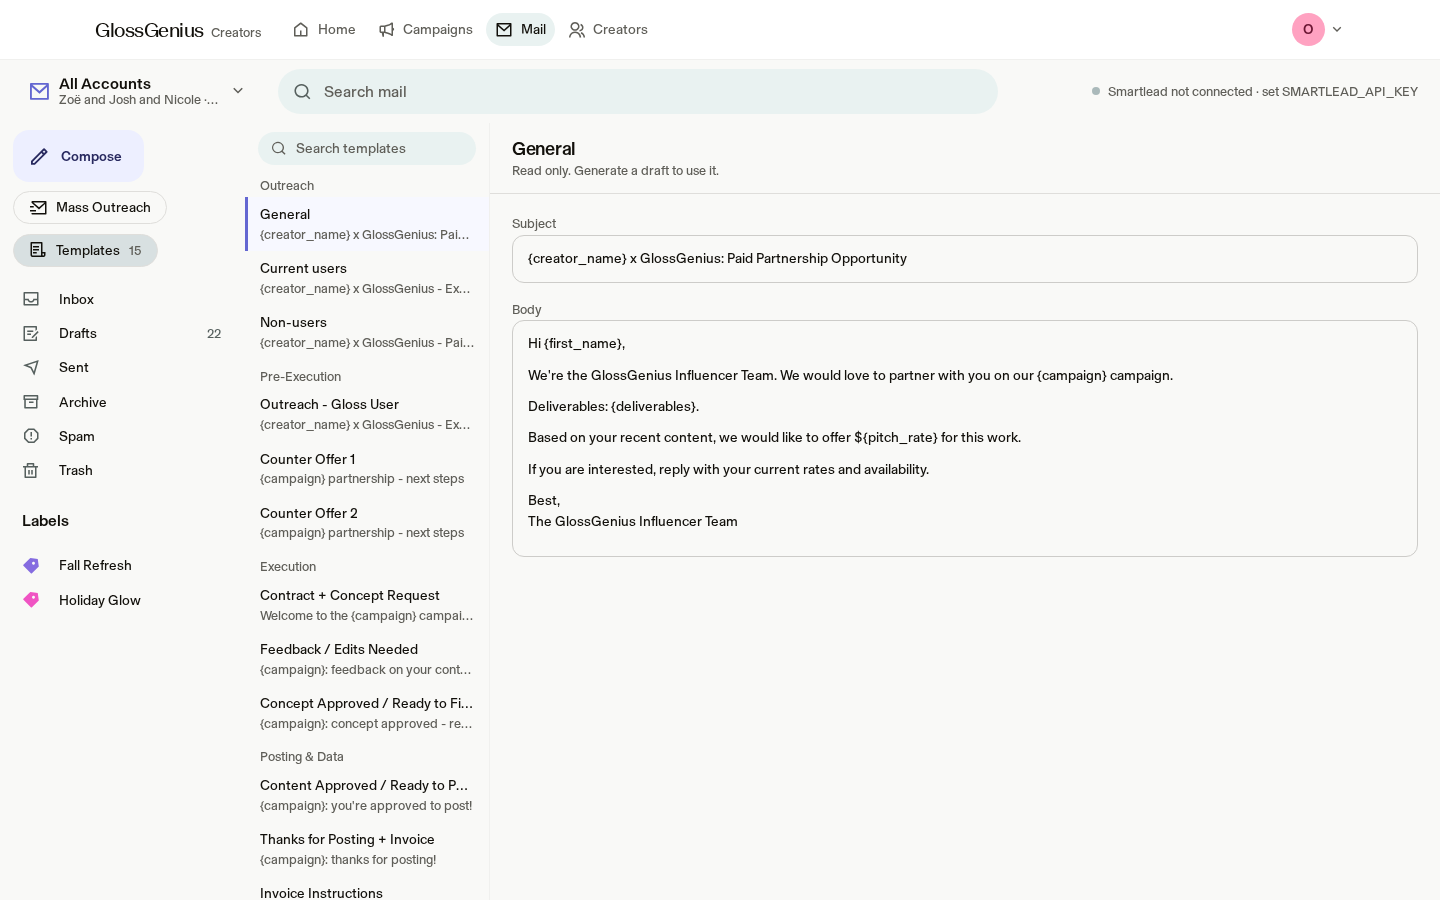The image size is (1440, 900).
Task: Click the Campaigns megaphone icon
Action: [386, 30]
